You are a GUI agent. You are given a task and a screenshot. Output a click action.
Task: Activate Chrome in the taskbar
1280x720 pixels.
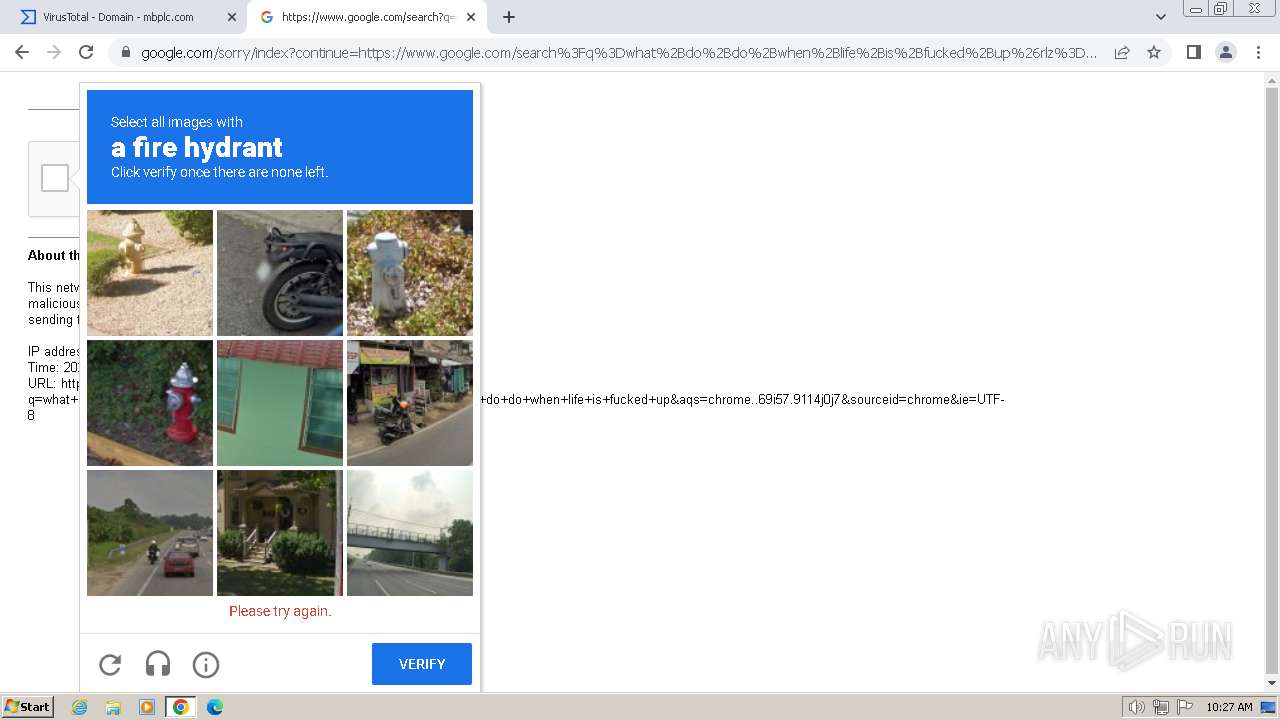pos(181,707)
